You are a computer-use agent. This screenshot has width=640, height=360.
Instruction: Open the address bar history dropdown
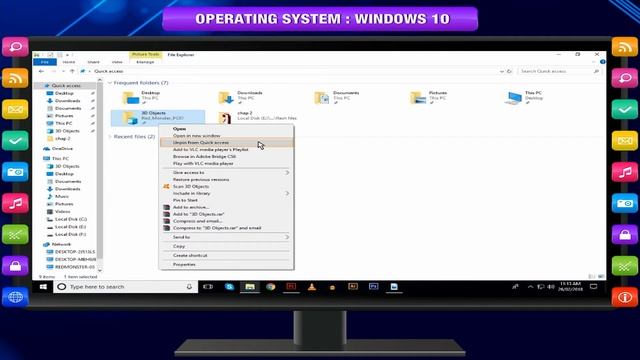point(502,71)
